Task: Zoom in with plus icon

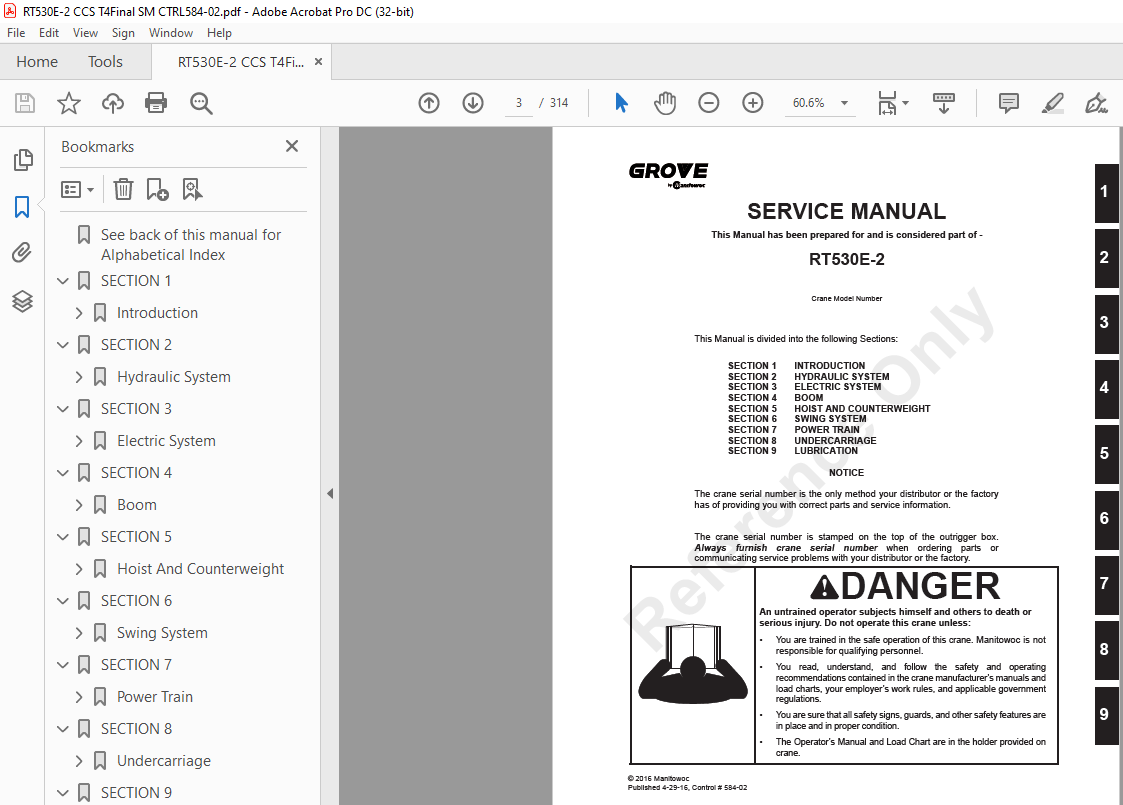Action: pyautogui.click(x=752, y=103)
